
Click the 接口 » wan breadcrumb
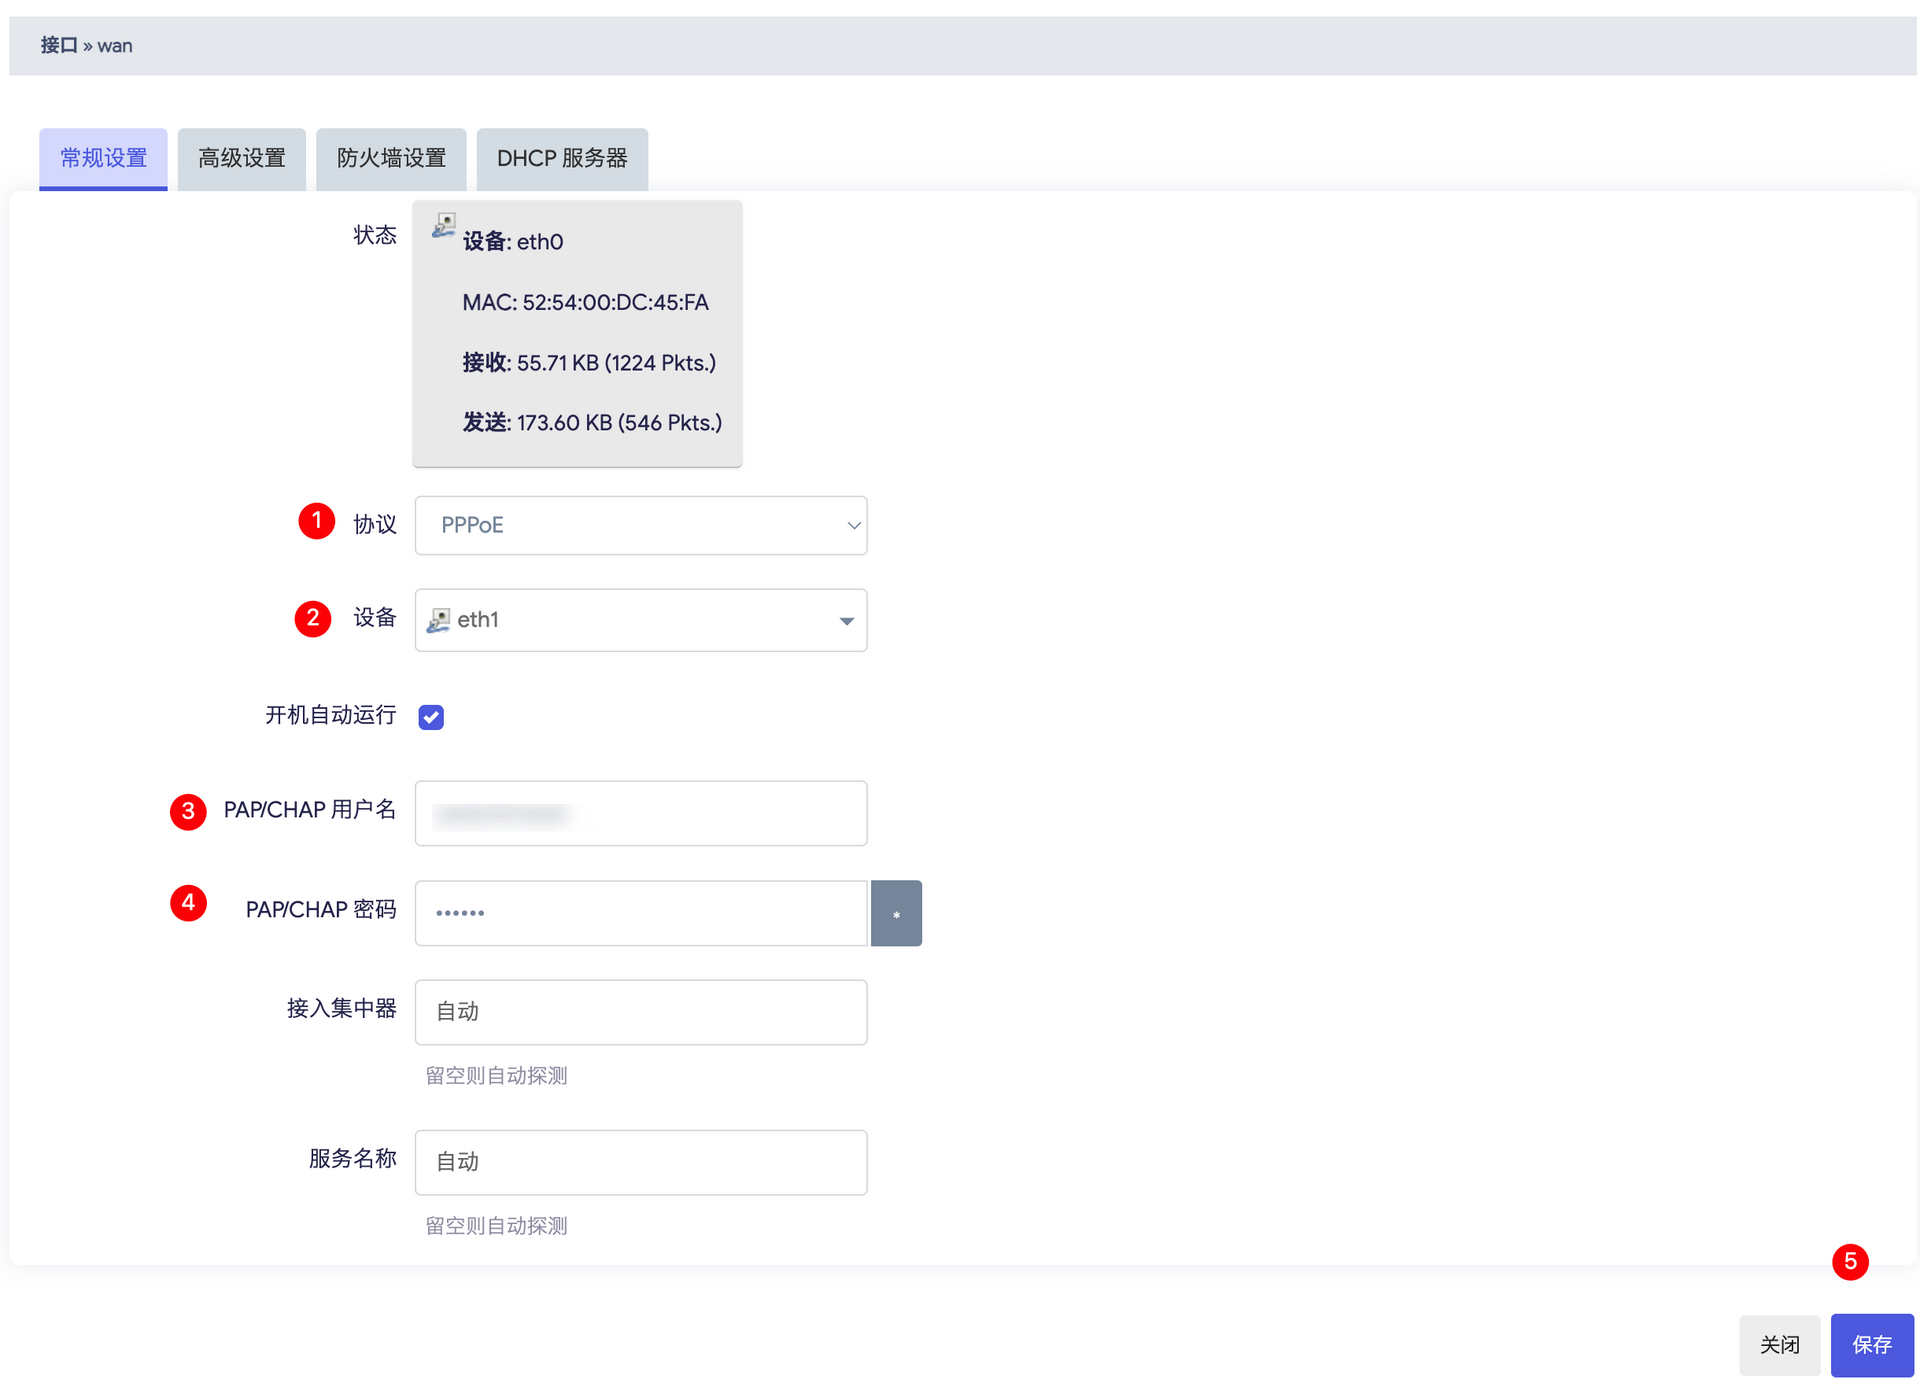pos(86,46)
